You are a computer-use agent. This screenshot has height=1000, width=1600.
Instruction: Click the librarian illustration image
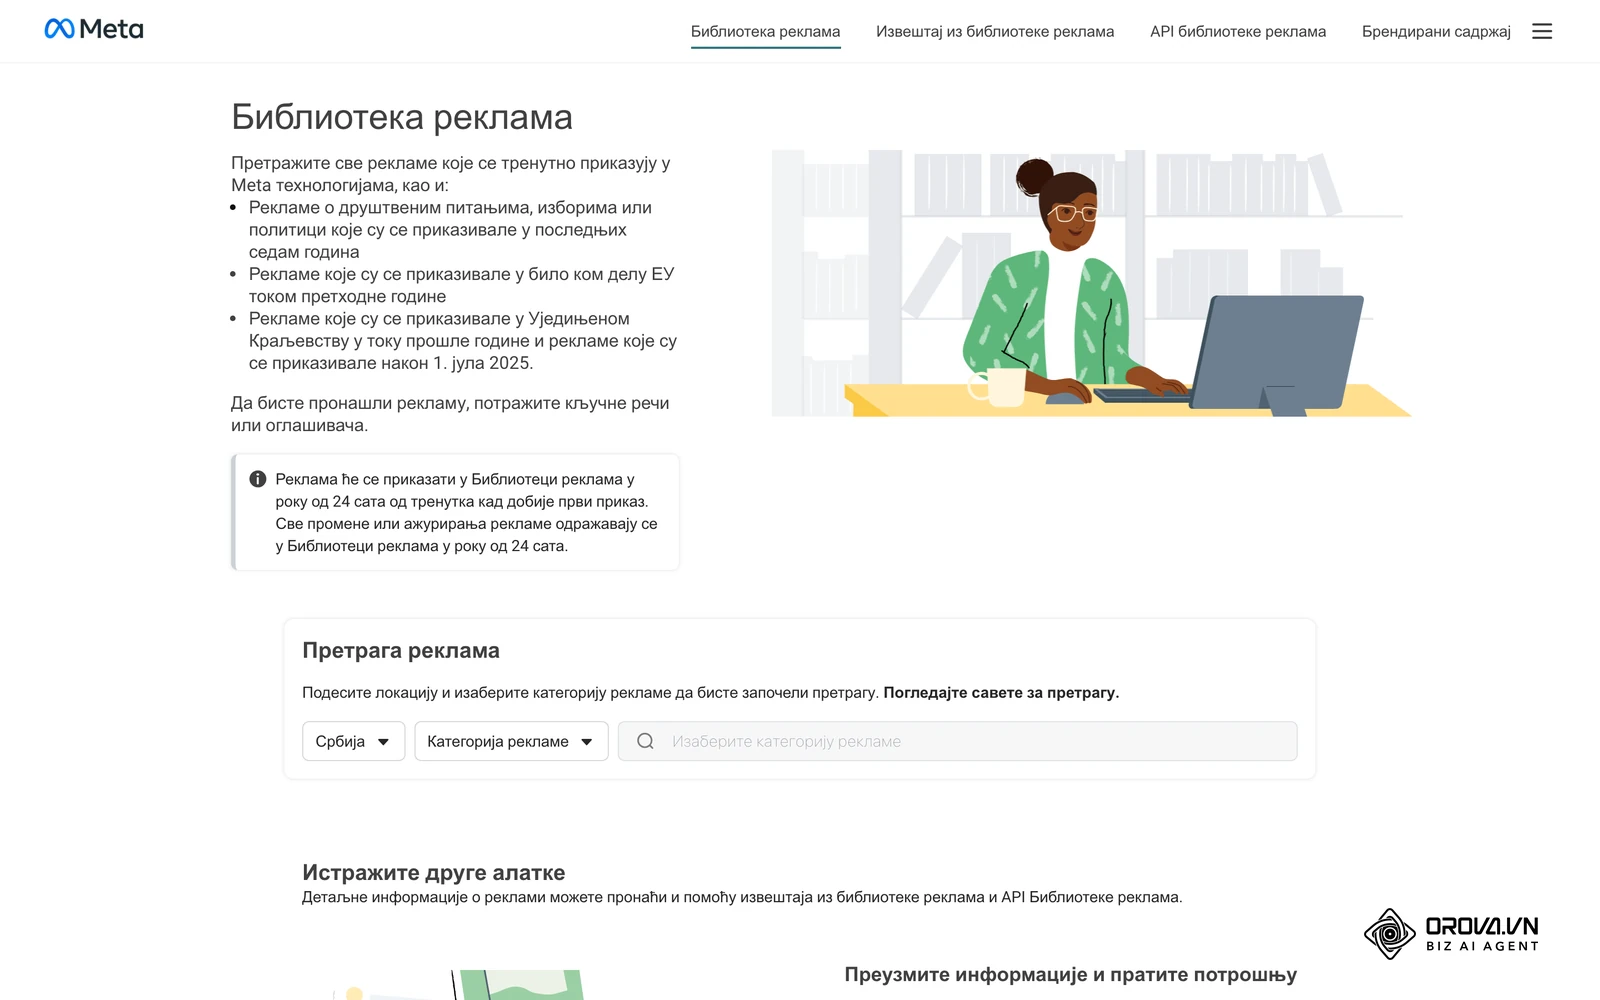1091,283
